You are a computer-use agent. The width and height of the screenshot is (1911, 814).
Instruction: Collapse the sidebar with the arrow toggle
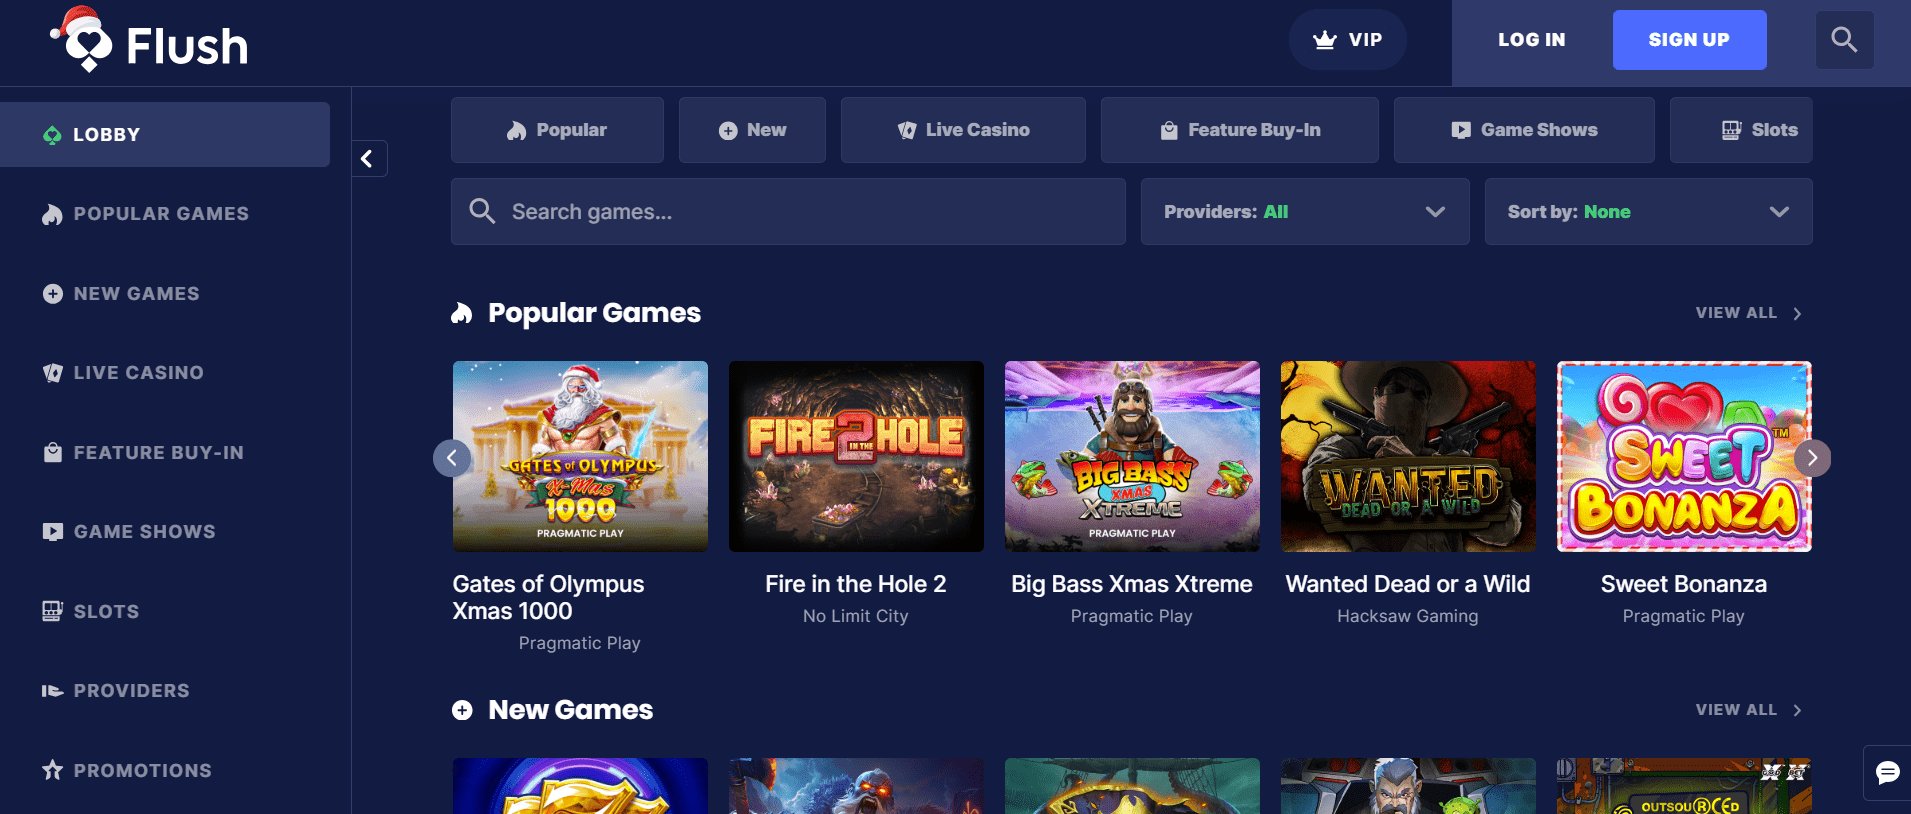click(x=368, y=158)
